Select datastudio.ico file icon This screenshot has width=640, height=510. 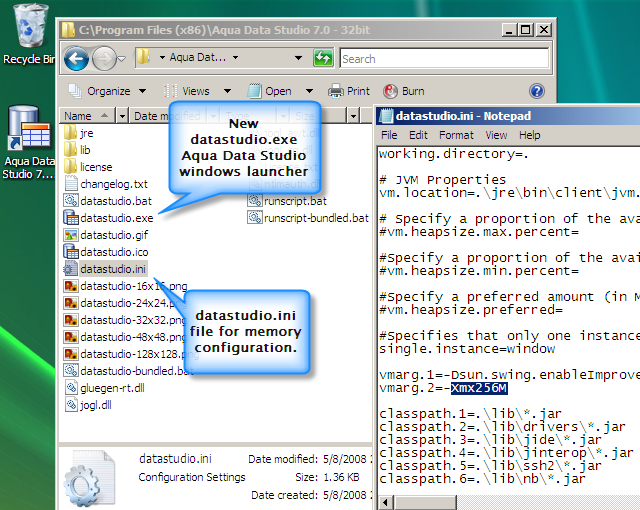[x=71, y=252]
